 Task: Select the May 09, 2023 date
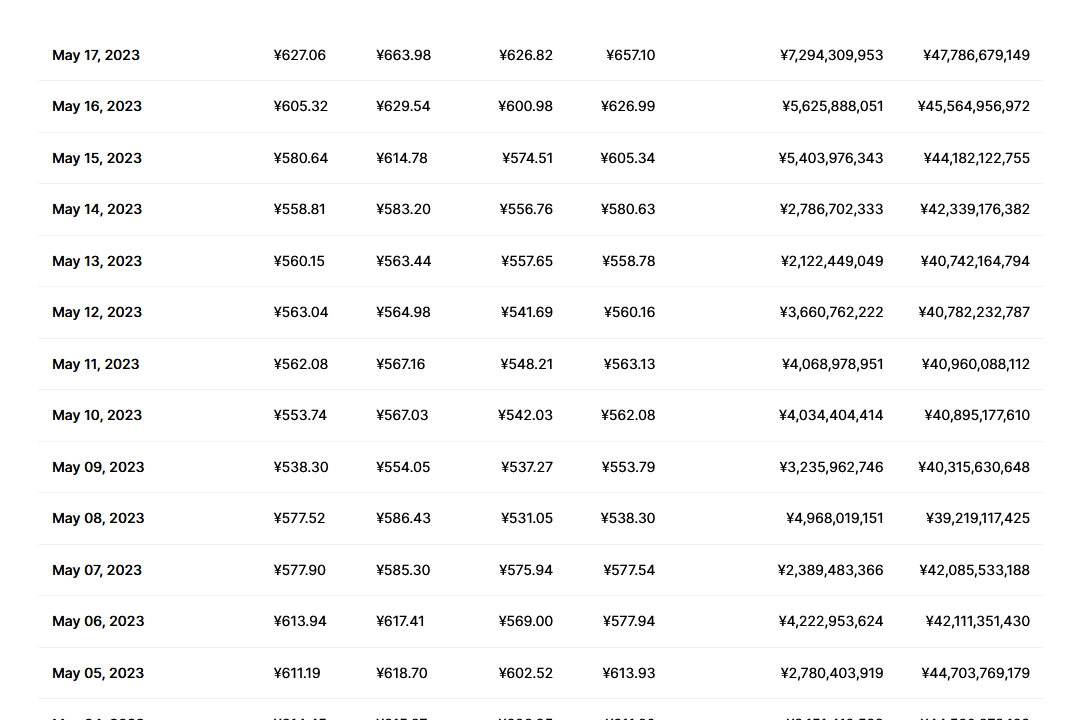[x=98, y=467]
